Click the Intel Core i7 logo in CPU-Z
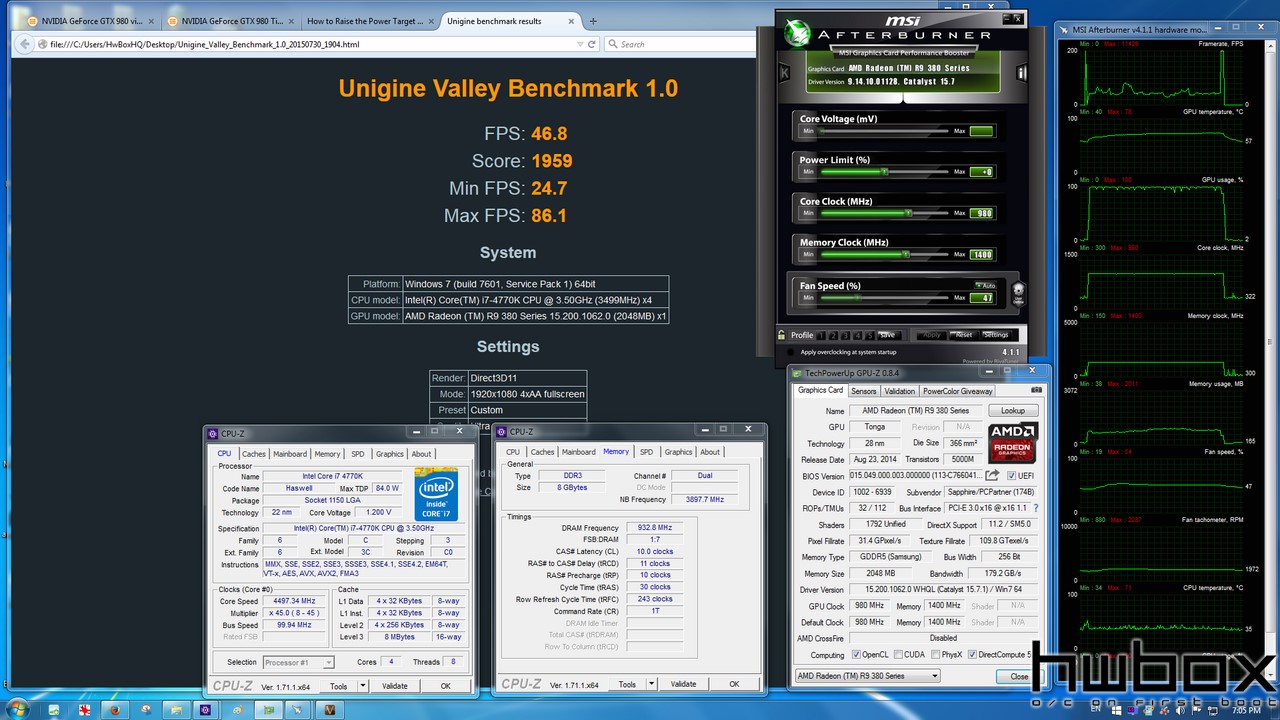1280x720 pixels. pos(436,494)
